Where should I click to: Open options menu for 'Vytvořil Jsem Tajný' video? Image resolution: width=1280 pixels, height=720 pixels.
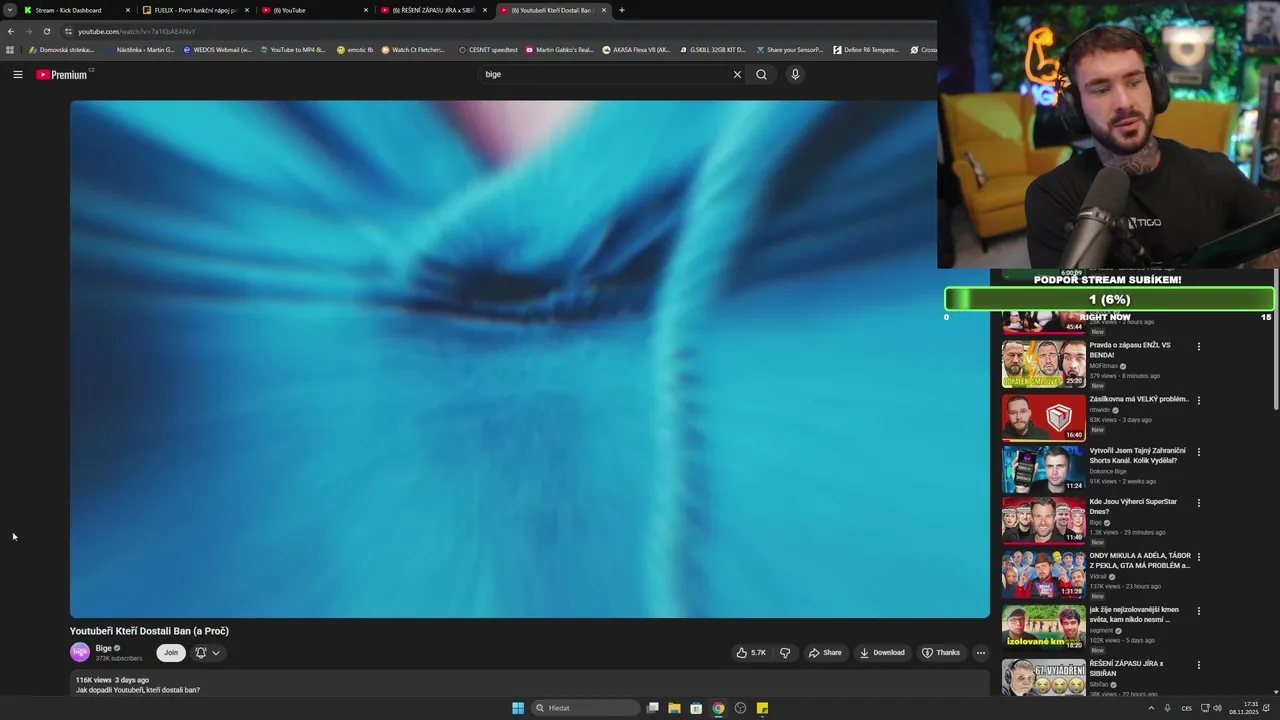[x=1199, y=453]
